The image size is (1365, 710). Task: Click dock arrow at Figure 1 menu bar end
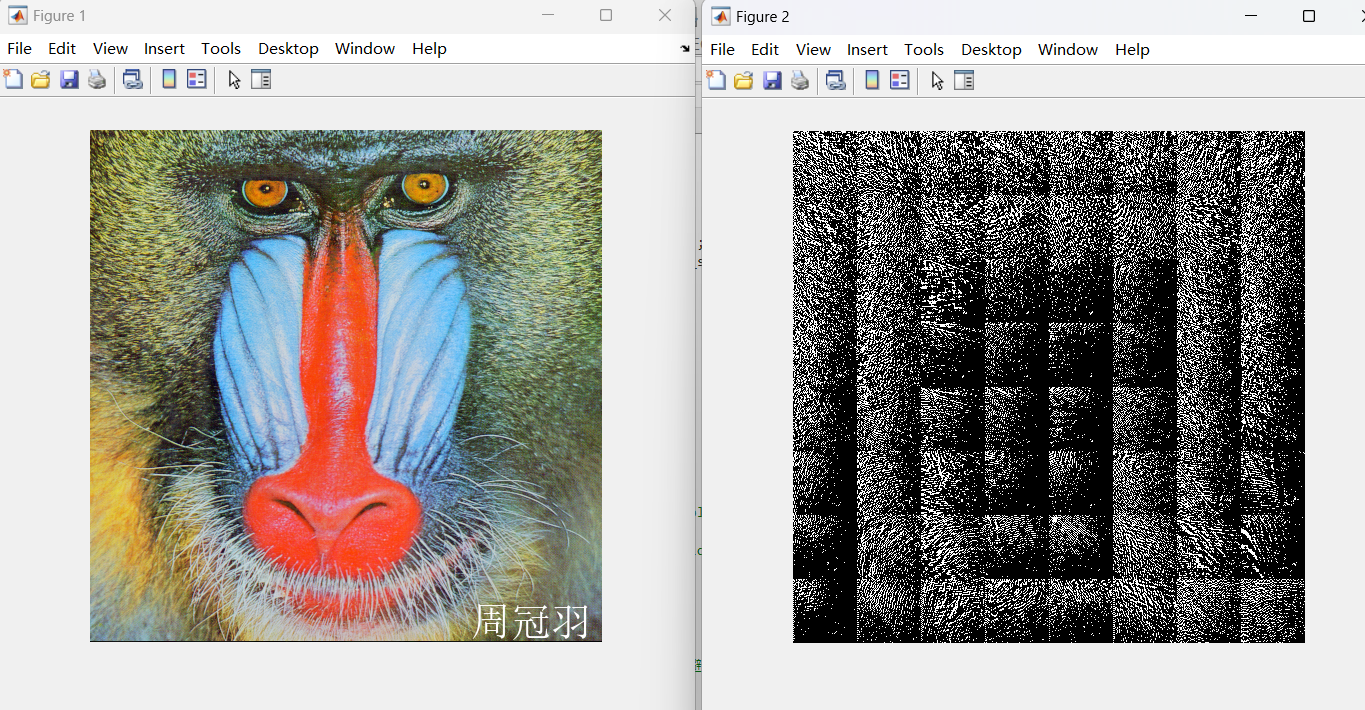pos(685,48)
